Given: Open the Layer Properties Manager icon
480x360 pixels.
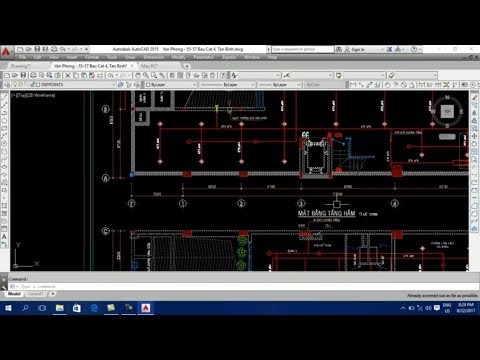Looking at the screenshot, I should pyautogui.click(x=7, y=85).
